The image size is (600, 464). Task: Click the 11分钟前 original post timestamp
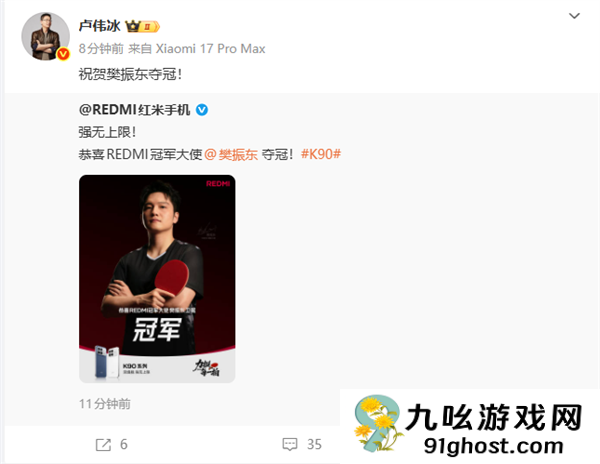(x=105, y=404)
